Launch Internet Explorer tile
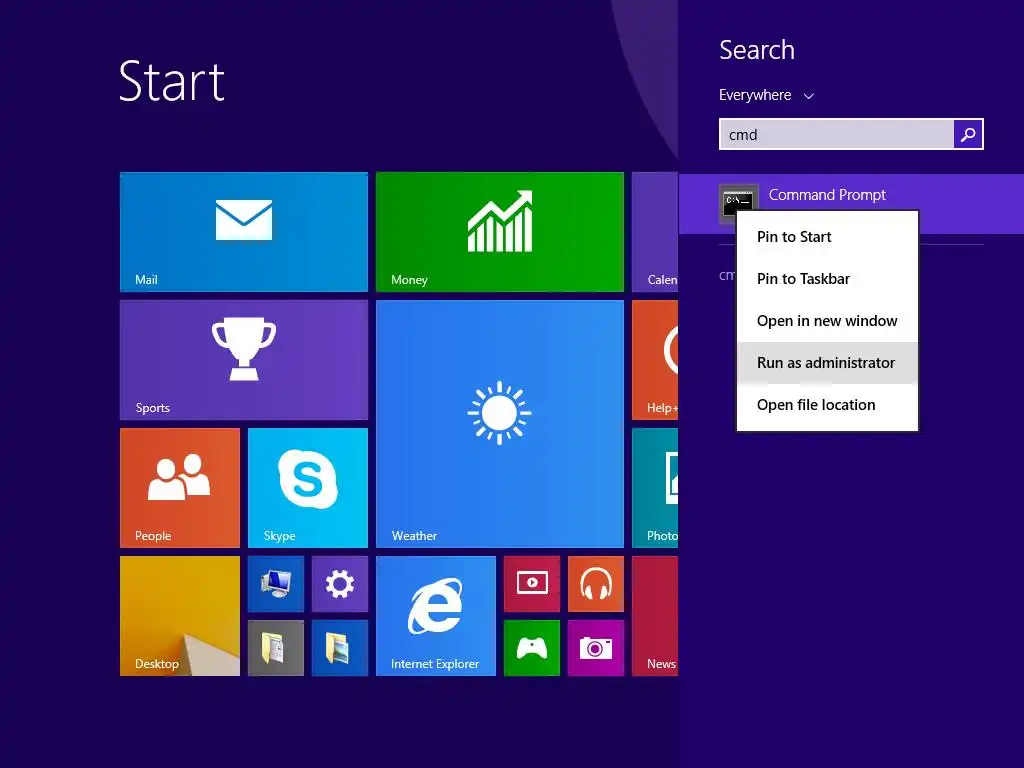This screenshot has height=768, width=1024. coord(436,616)
